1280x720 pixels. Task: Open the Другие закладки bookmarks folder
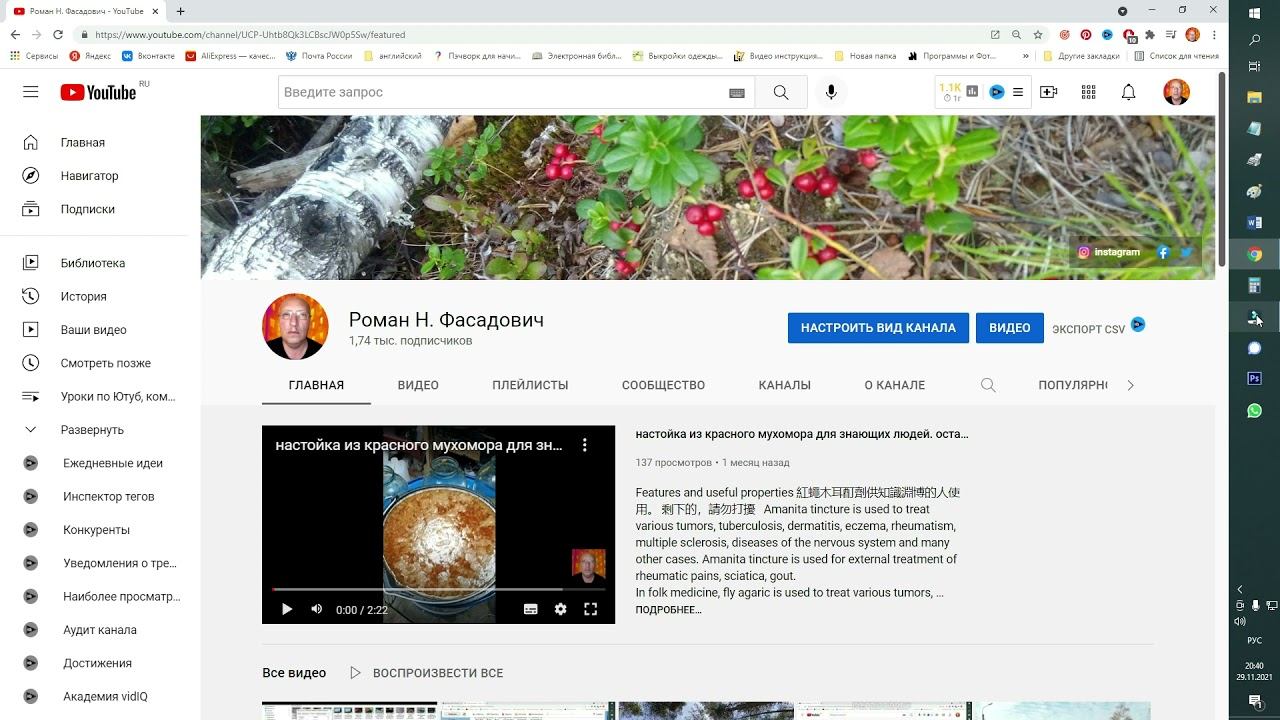coord(1081,56)
